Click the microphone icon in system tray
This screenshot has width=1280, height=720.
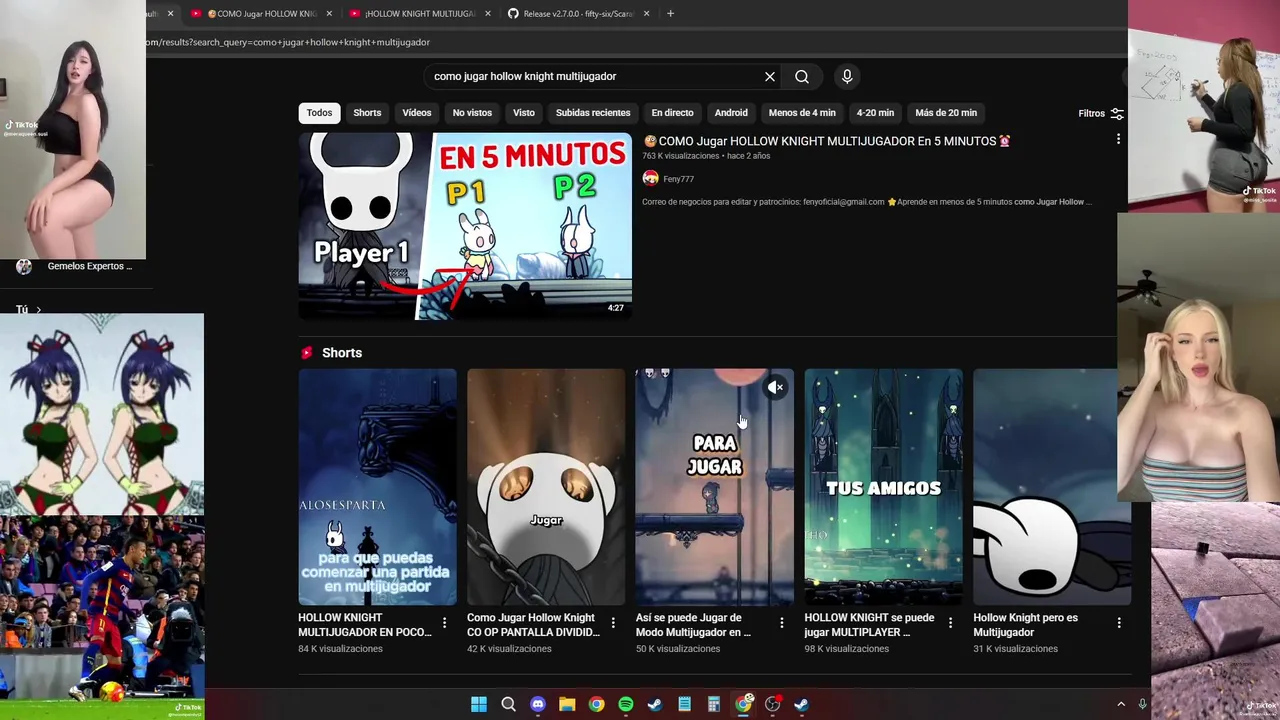point(1142,704)
